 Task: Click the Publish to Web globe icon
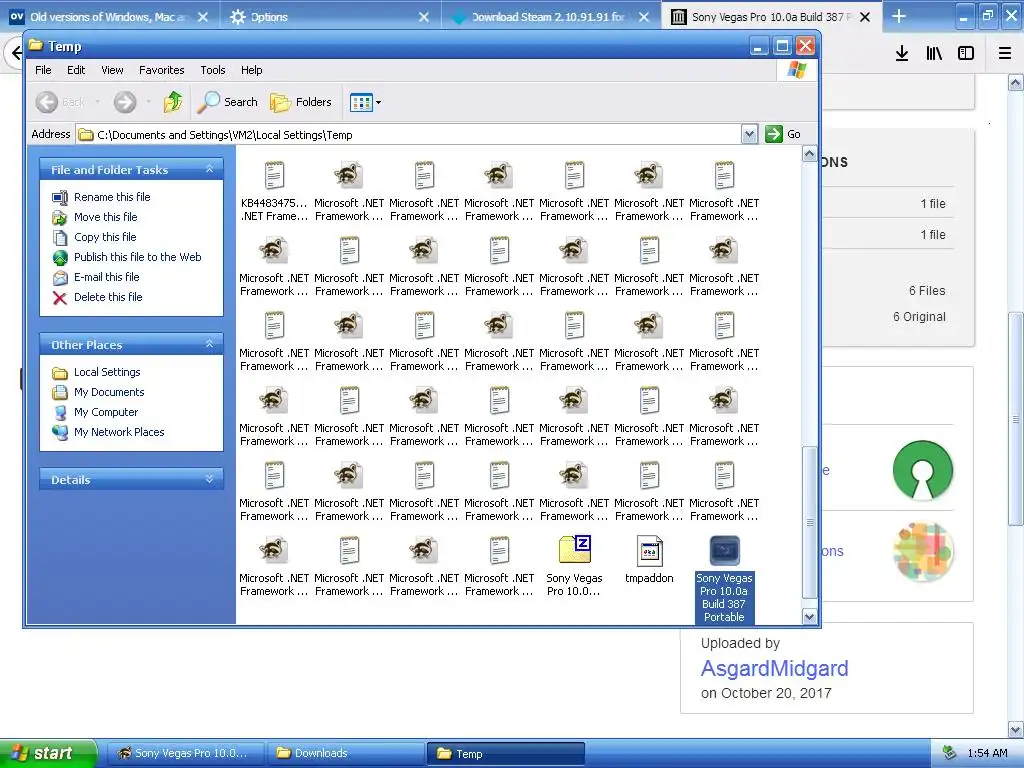tap(60, 257)
